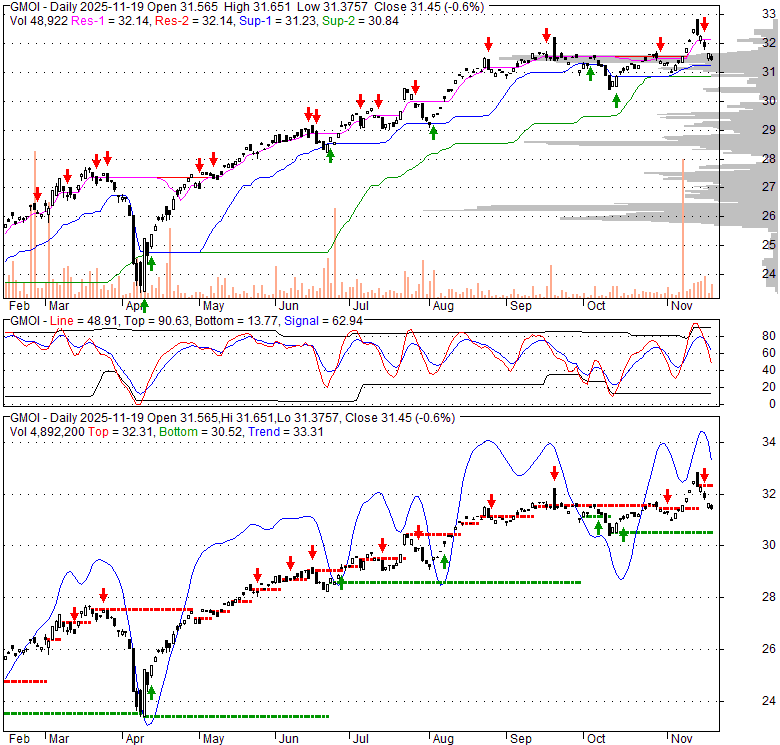Click the Aug month label under the top chart

tap(443, 306)
